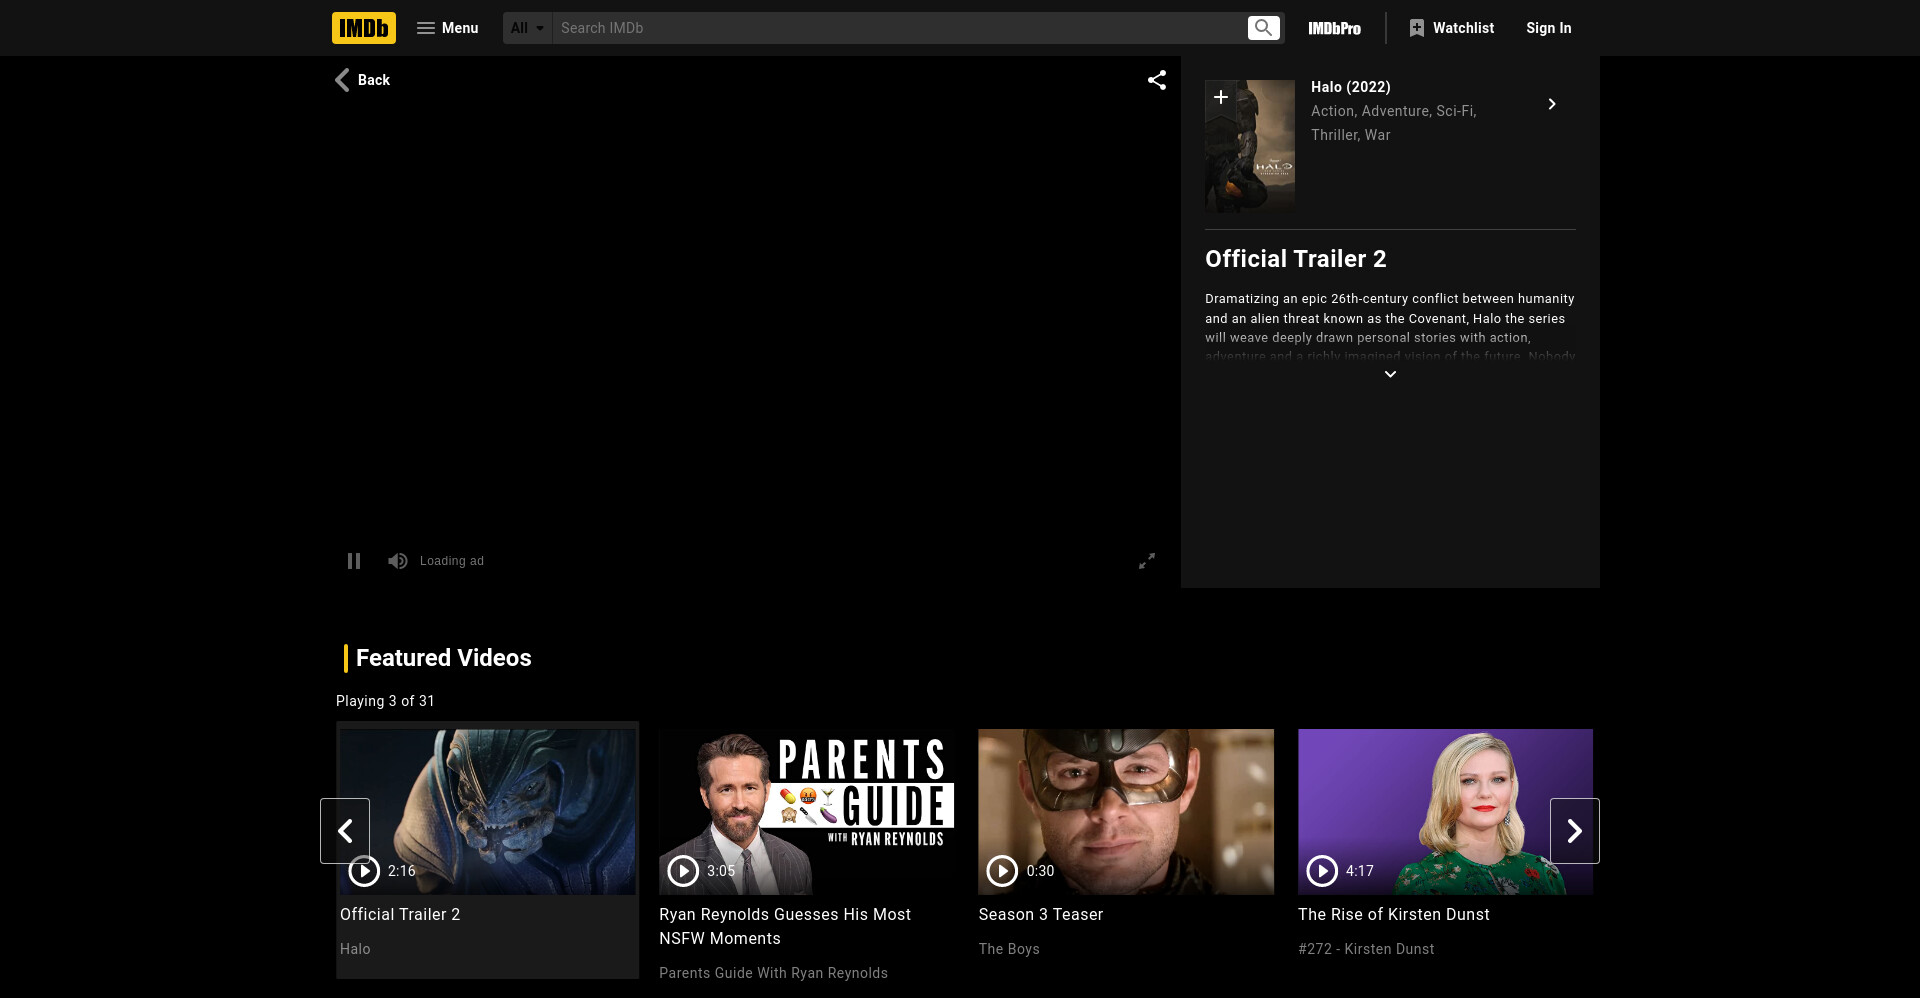Pause the video player
1920x998 pixels.
point(354,561)
